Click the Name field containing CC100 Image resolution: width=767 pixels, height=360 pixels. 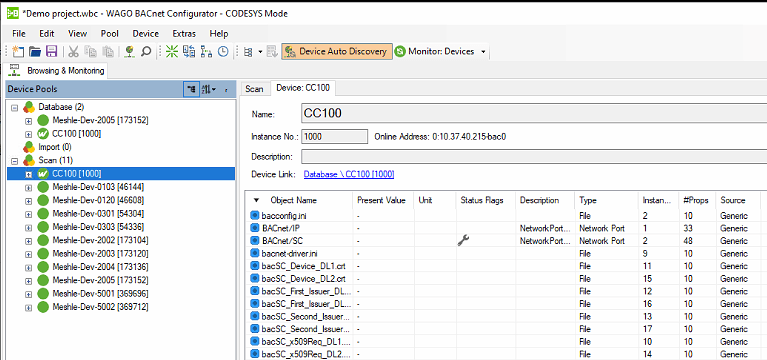pyautogui.click(x=534, y=113)
